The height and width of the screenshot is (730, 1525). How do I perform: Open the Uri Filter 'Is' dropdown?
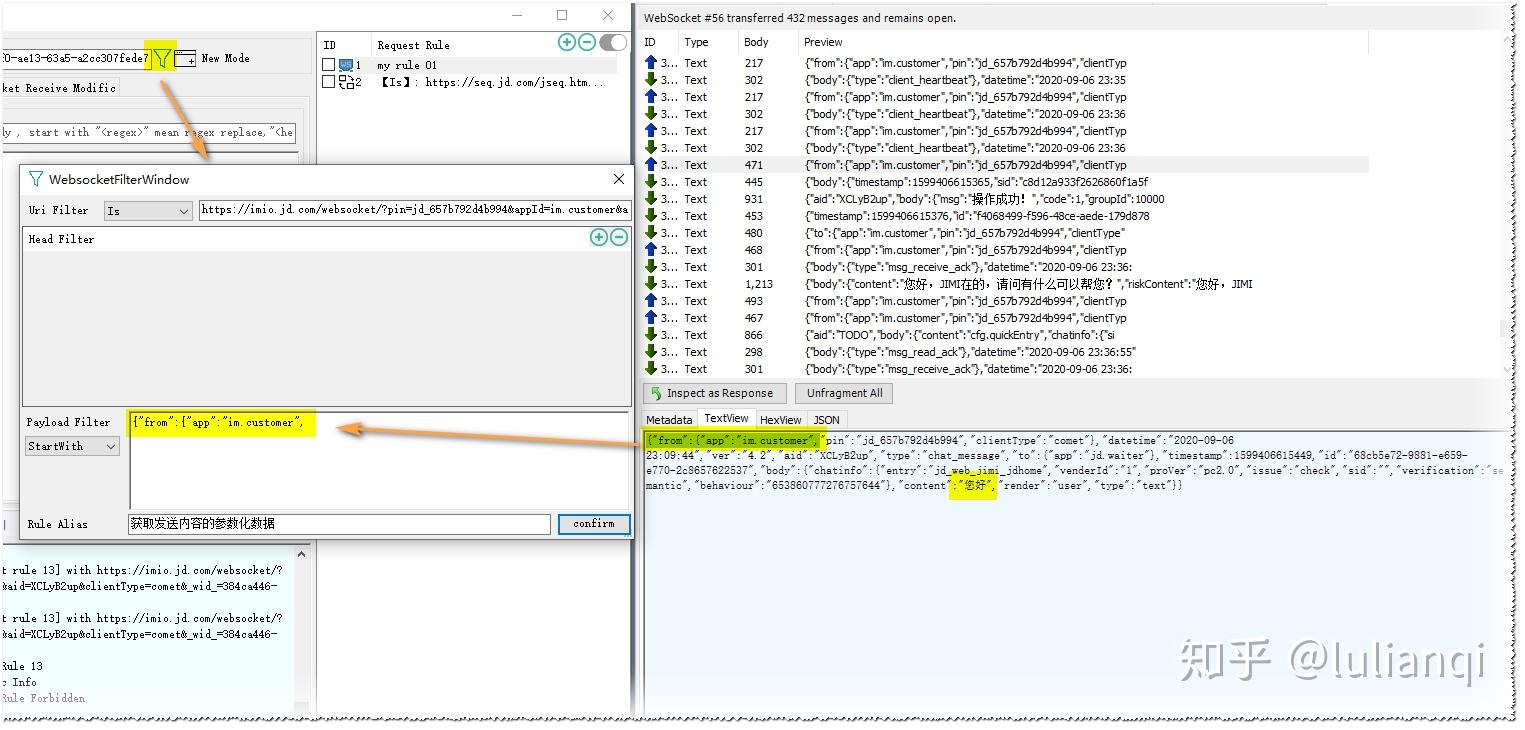[148, 211]
